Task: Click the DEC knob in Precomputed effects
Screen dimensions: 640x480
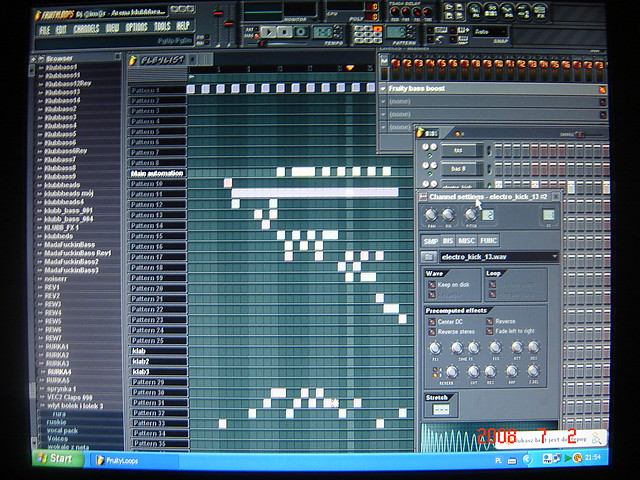Action: (x=533, y=347)
